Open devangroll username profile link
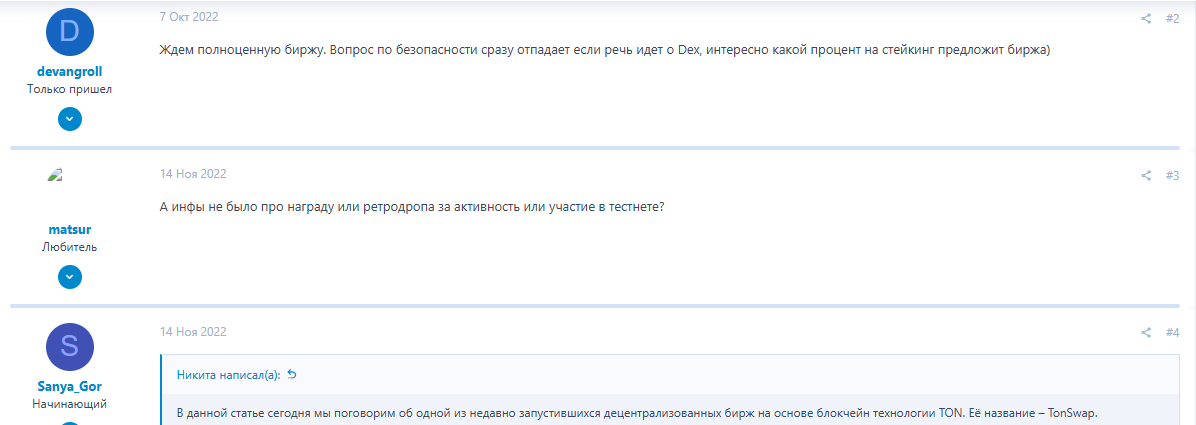 point(70,72)
